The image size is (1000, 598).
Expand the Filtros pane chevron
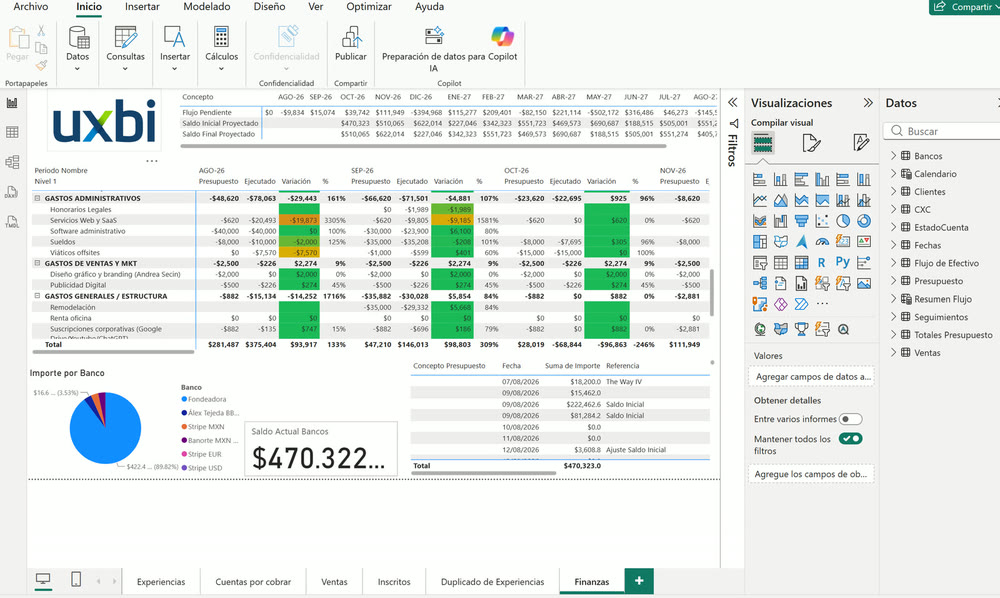[x=733, y=103]
